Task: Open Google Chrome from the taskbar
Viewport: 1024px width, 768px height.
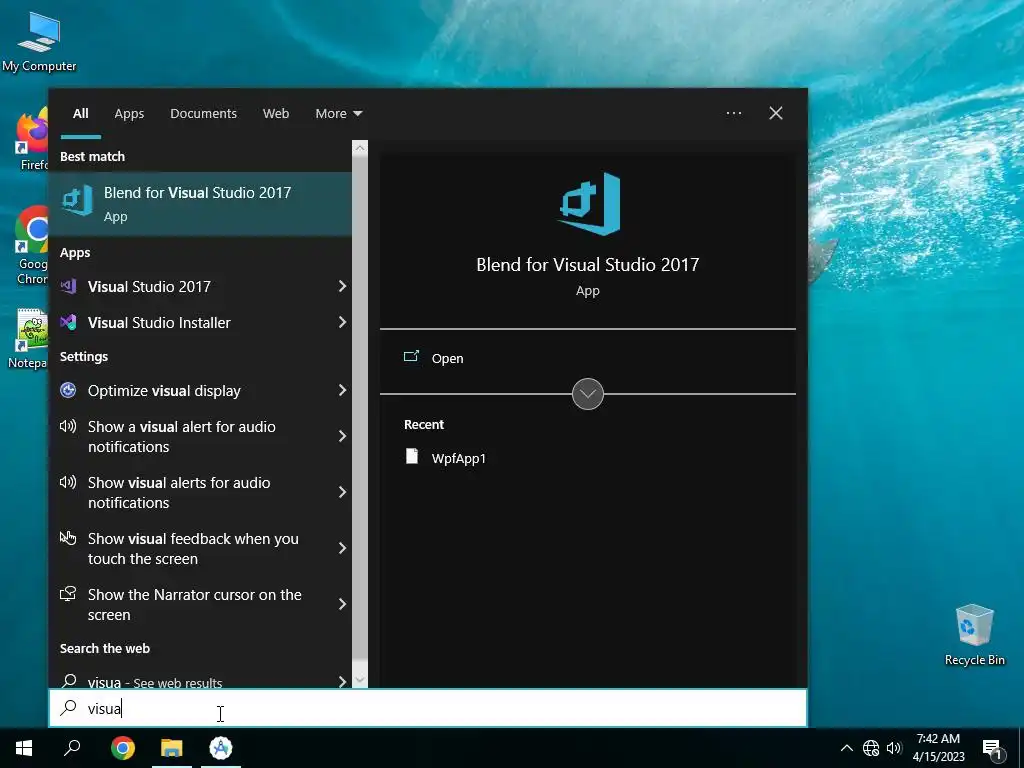Action: click(123, 748)
